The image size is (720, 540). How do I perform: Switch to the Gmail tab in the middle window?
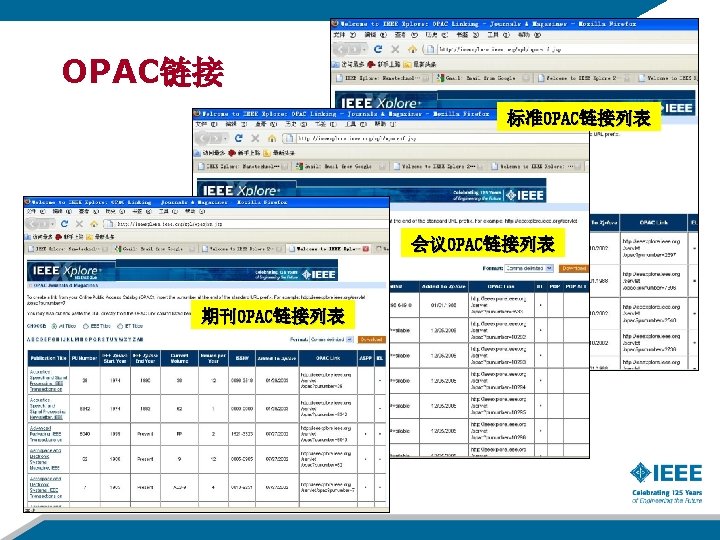click(340, 166)
